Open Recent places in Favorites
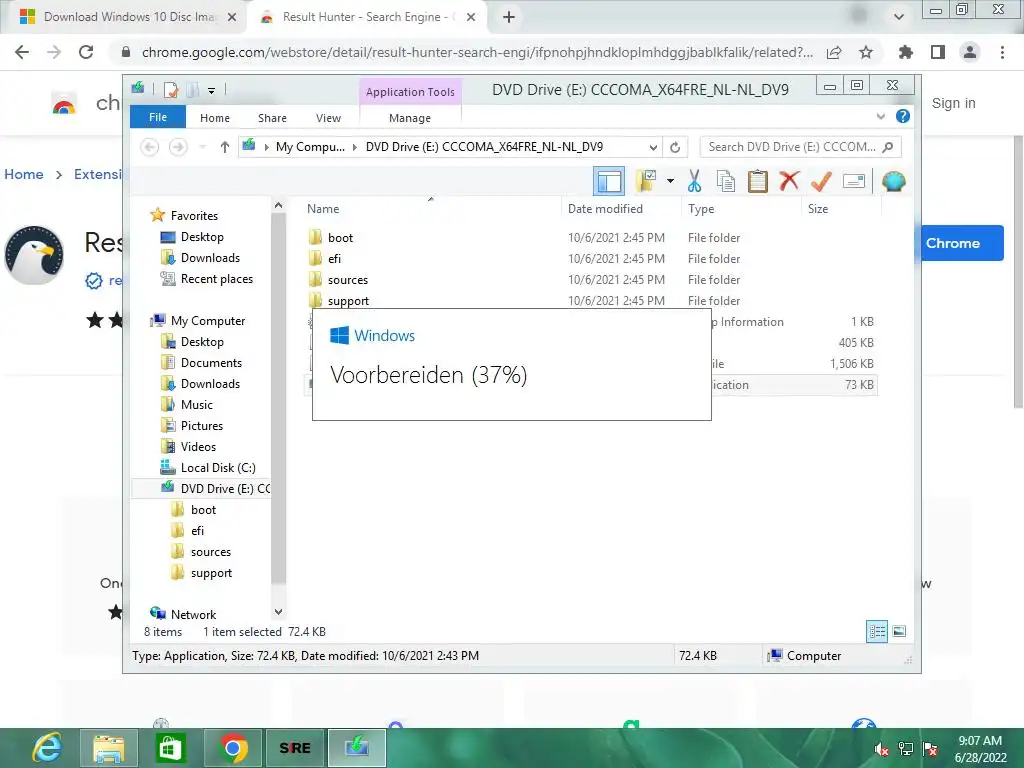Image resolution: width=1024 pixels, height=768 pixels. [x=216, y=279]
